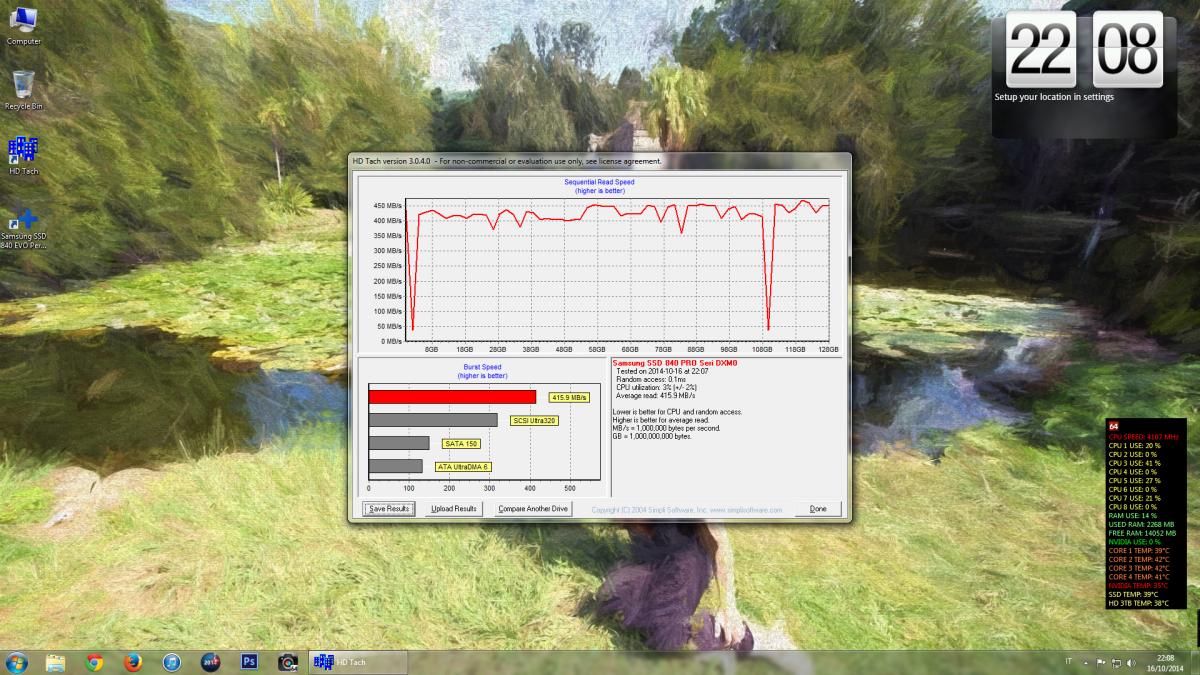This screenshot has height=675, width=1200.
Task: Open iTunes from the taskbar
Action: click(x=171, y=662)
